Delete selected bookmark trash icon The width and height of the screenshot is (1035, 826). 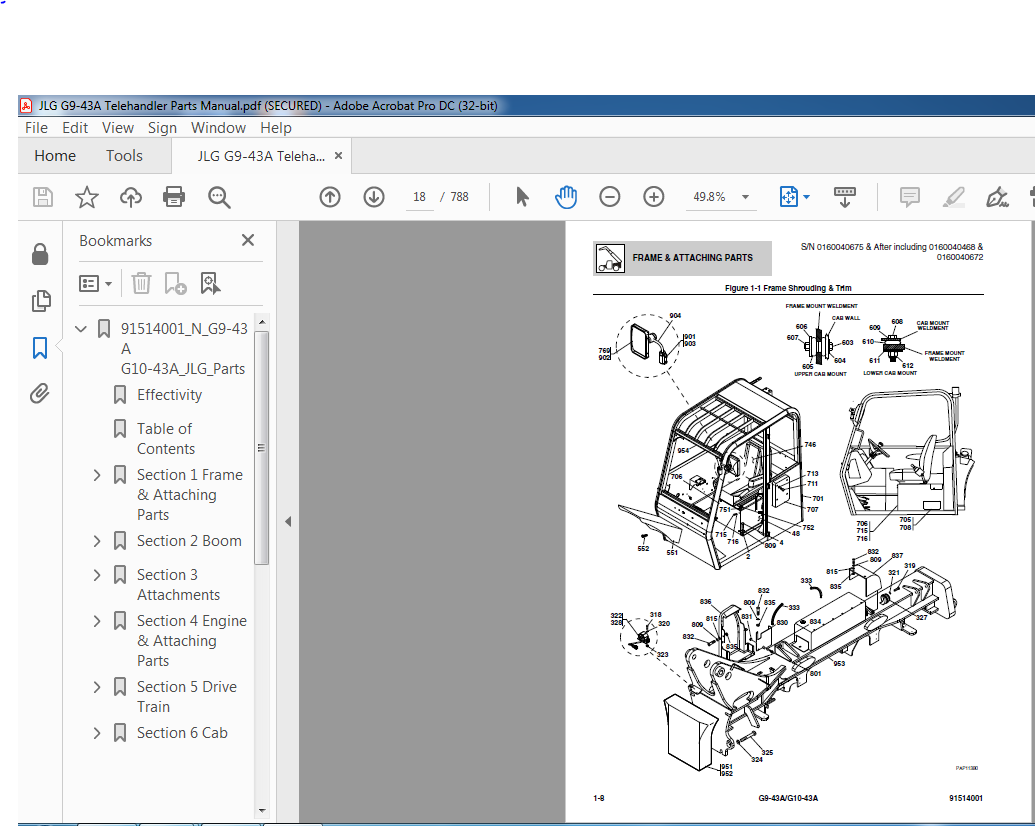coord(141,283)
